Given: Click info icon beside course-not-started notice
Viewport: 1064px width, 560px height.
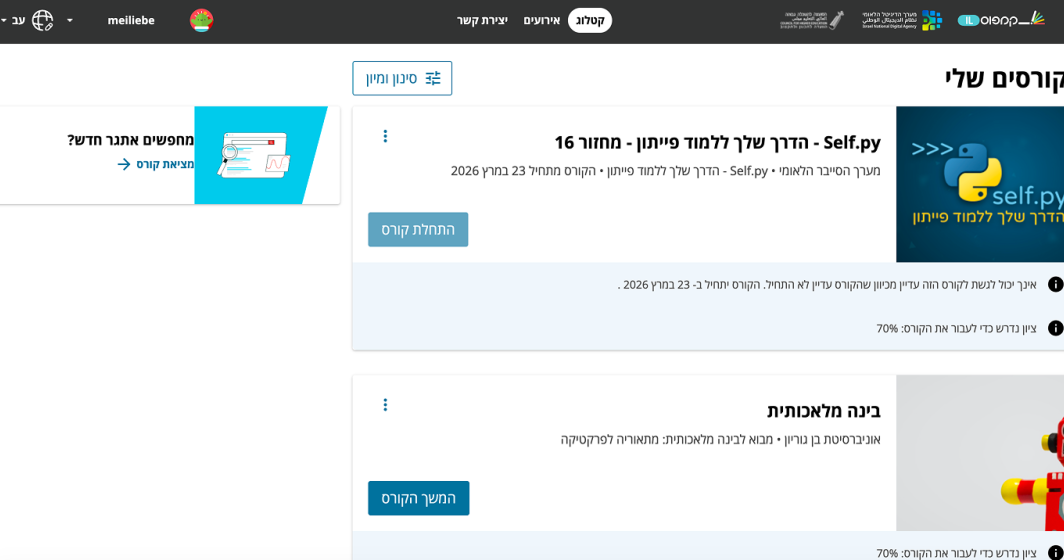Looking at the screenshot, I should point(1055,284).
